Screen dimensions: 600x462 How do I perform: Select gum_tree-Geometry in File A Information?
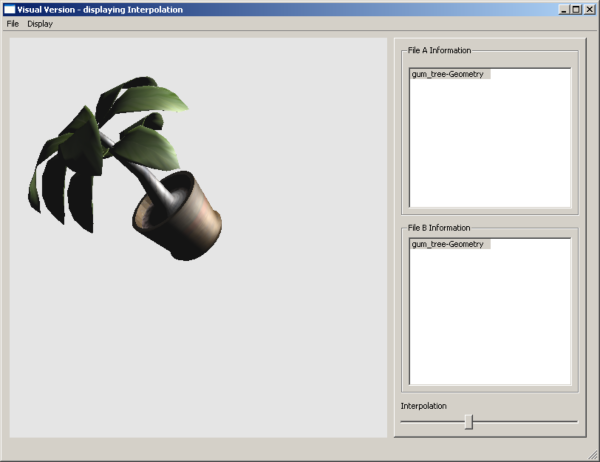coord(448,74)
